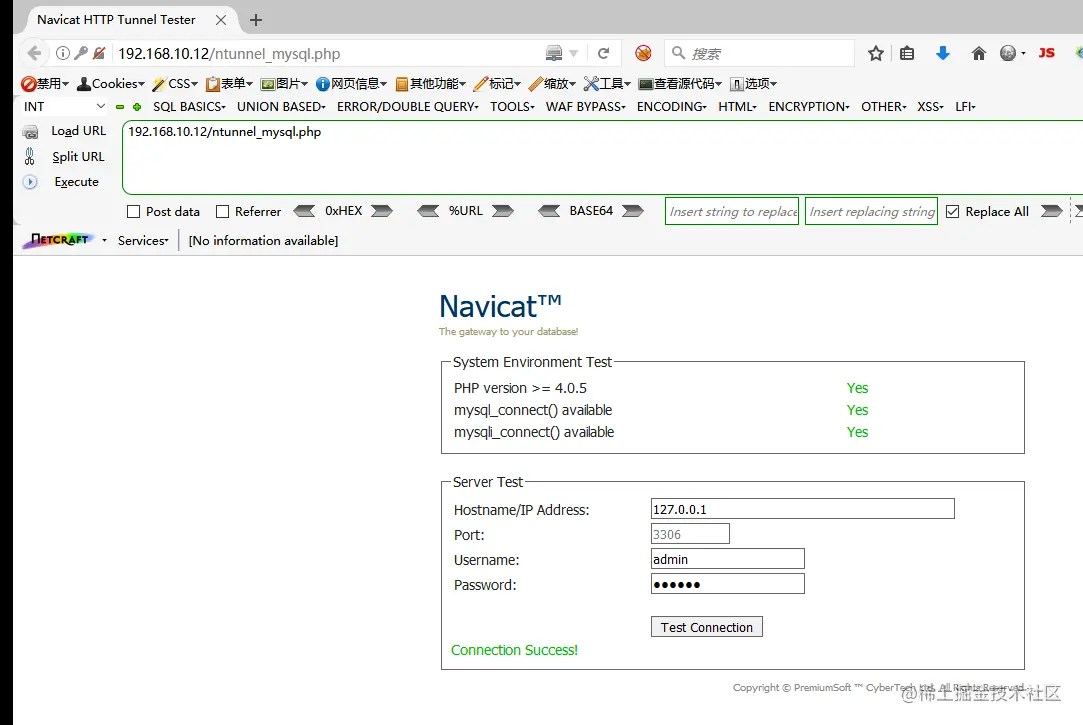Open the CSS menu
This screenshot has height=725, width=1083.
coord(175,84)
